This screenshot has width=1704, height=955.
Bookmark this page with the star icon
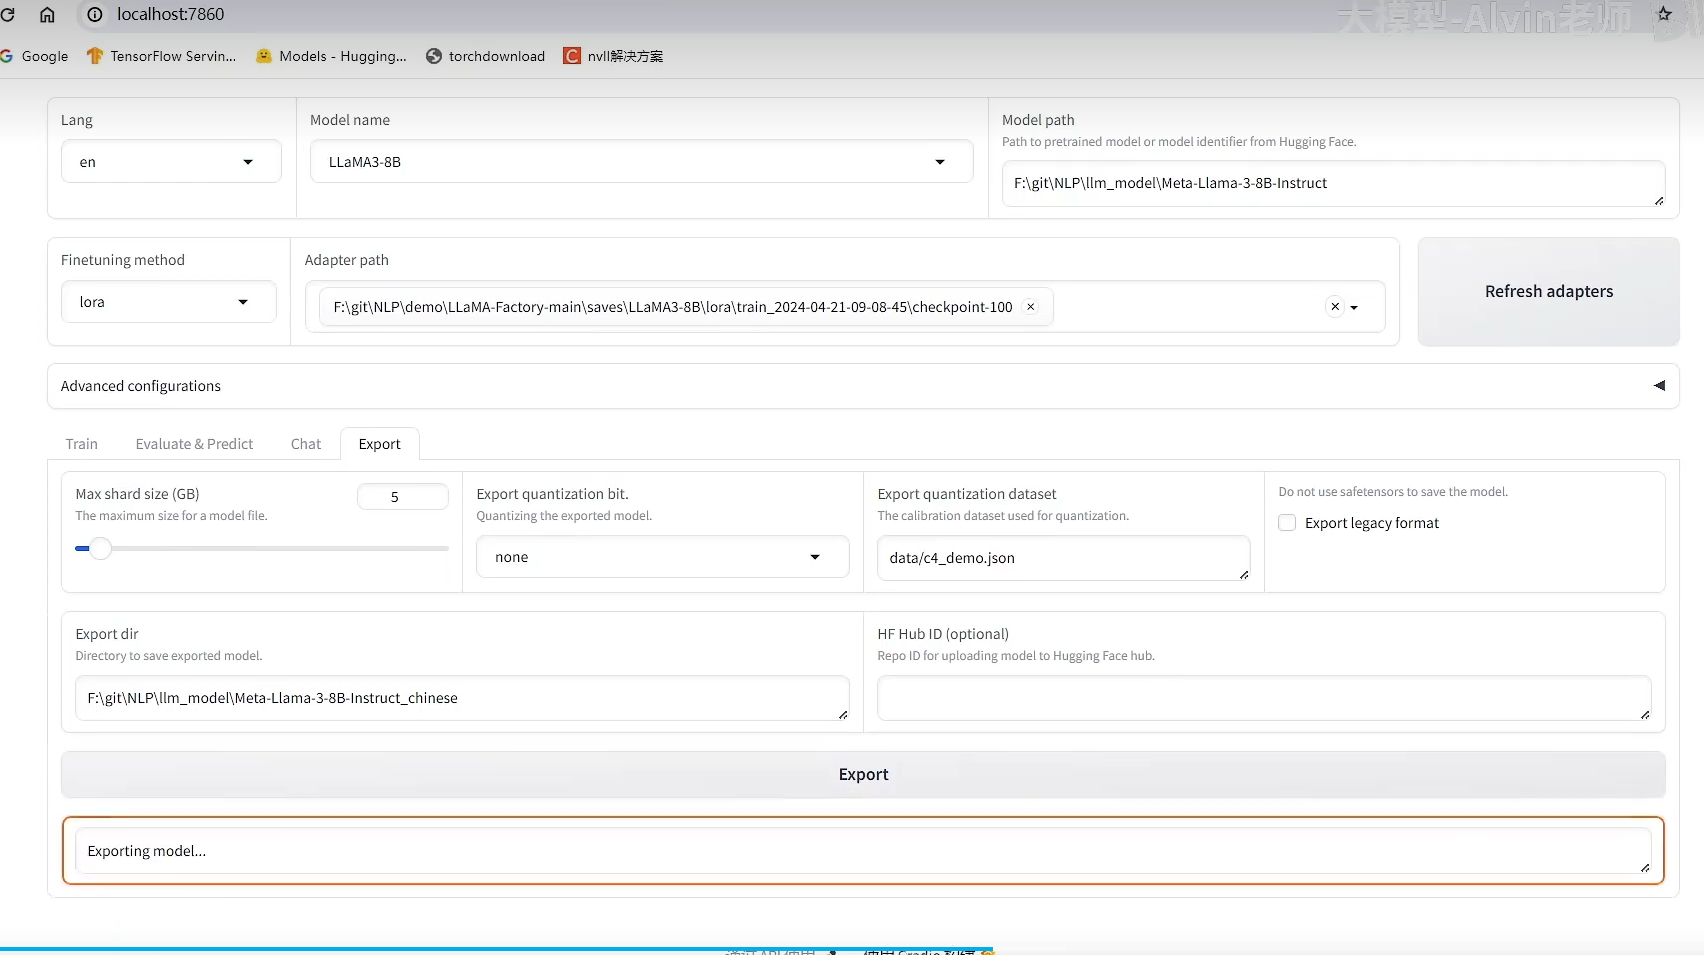coord(1664,13)
